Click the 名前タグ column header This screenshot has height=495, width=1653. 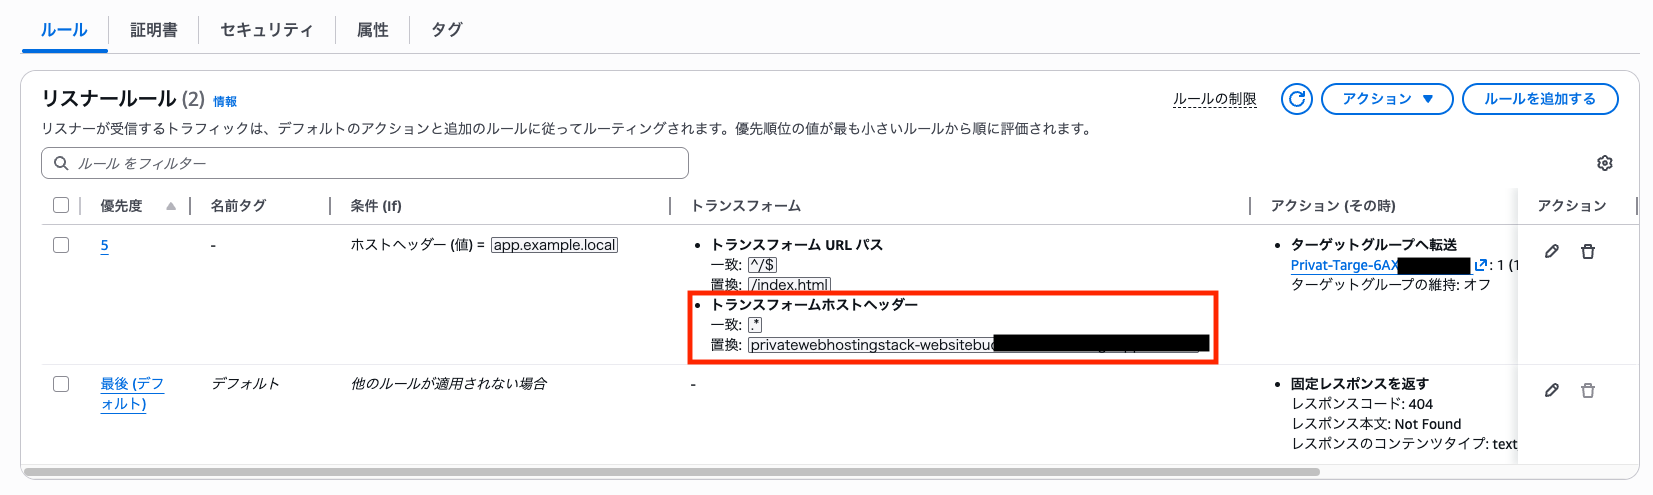(x=238, y=206)
